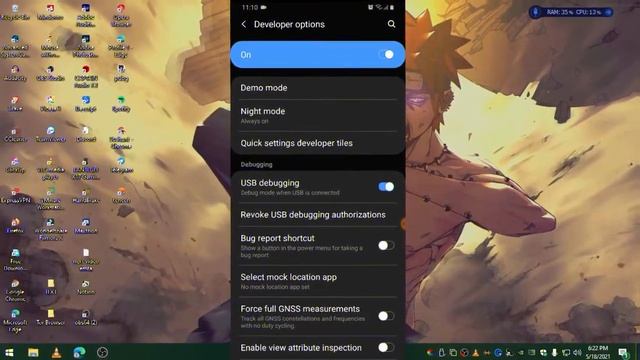Image resolution: width=640 pixels, height=360 pixels.
Task: Open Demo mode setting
Action: 318,88
